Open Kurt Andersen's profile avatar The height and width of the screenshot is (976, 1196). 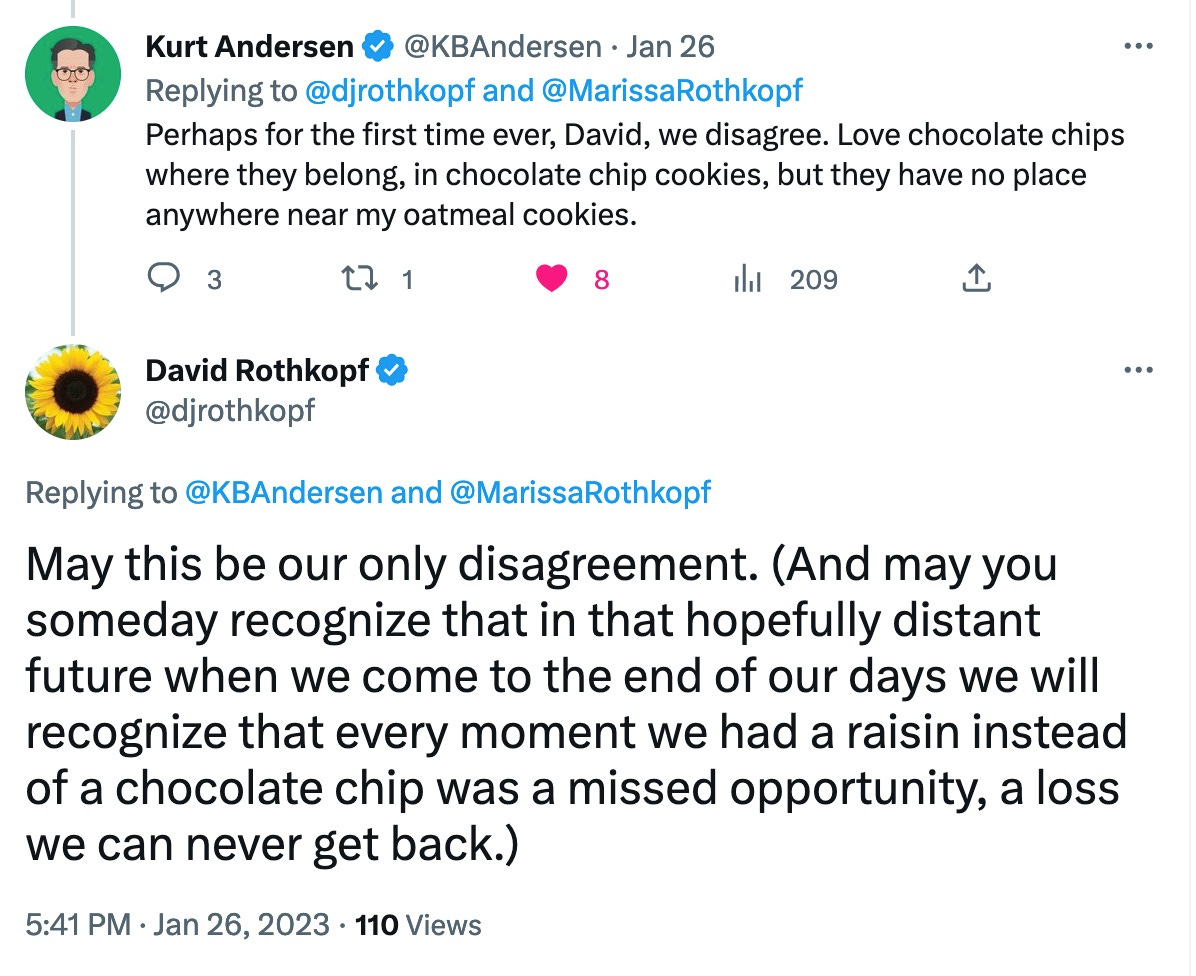click(72, 73)
